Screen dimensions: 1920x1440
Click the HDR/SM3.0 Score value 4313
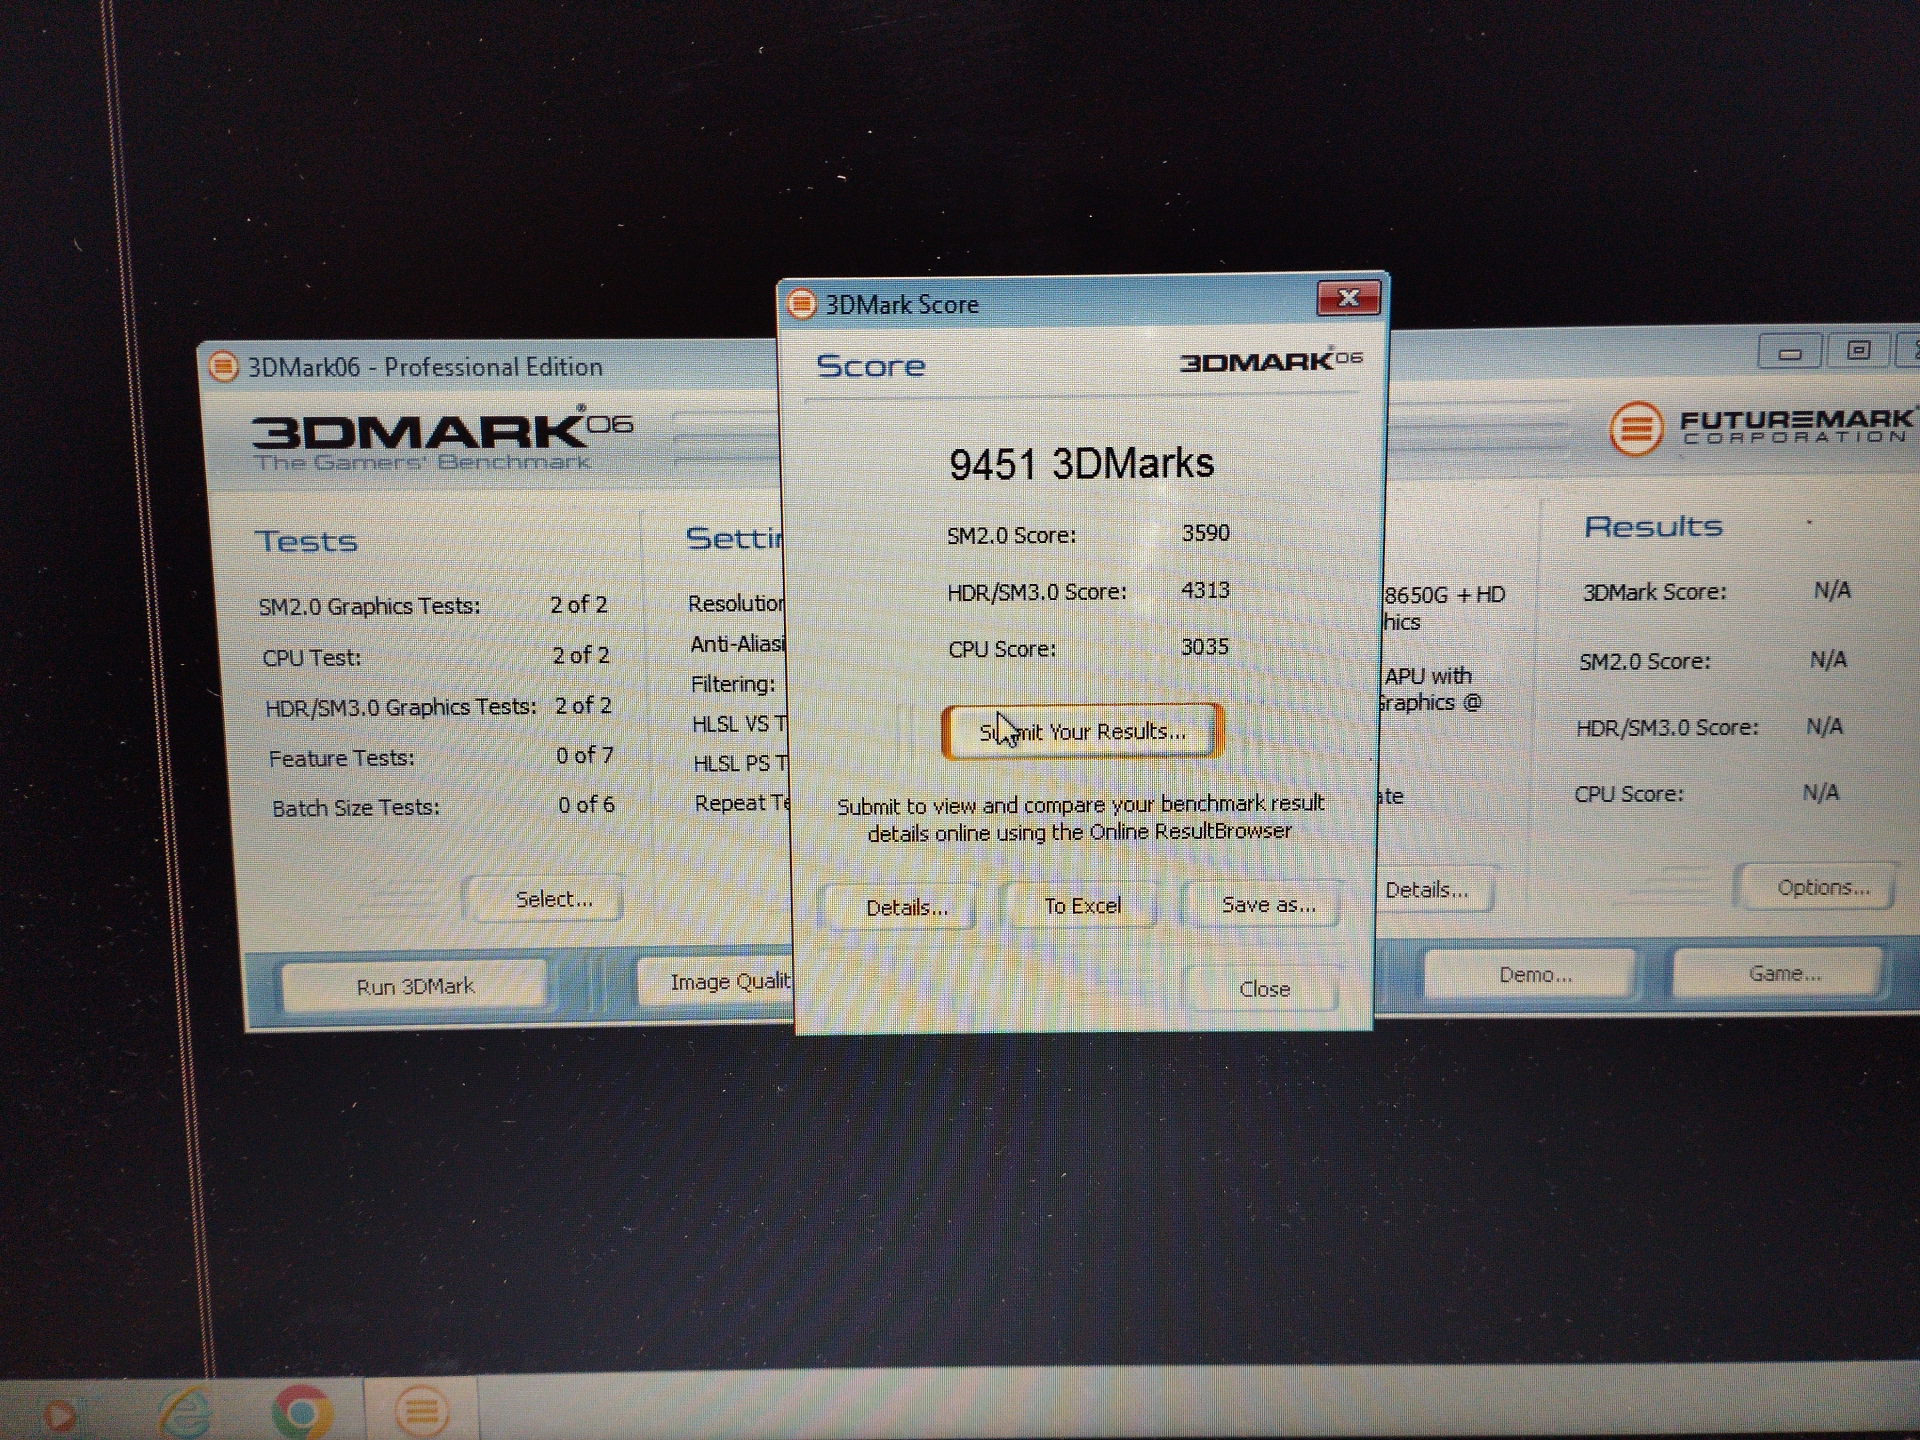point(1205,590)
